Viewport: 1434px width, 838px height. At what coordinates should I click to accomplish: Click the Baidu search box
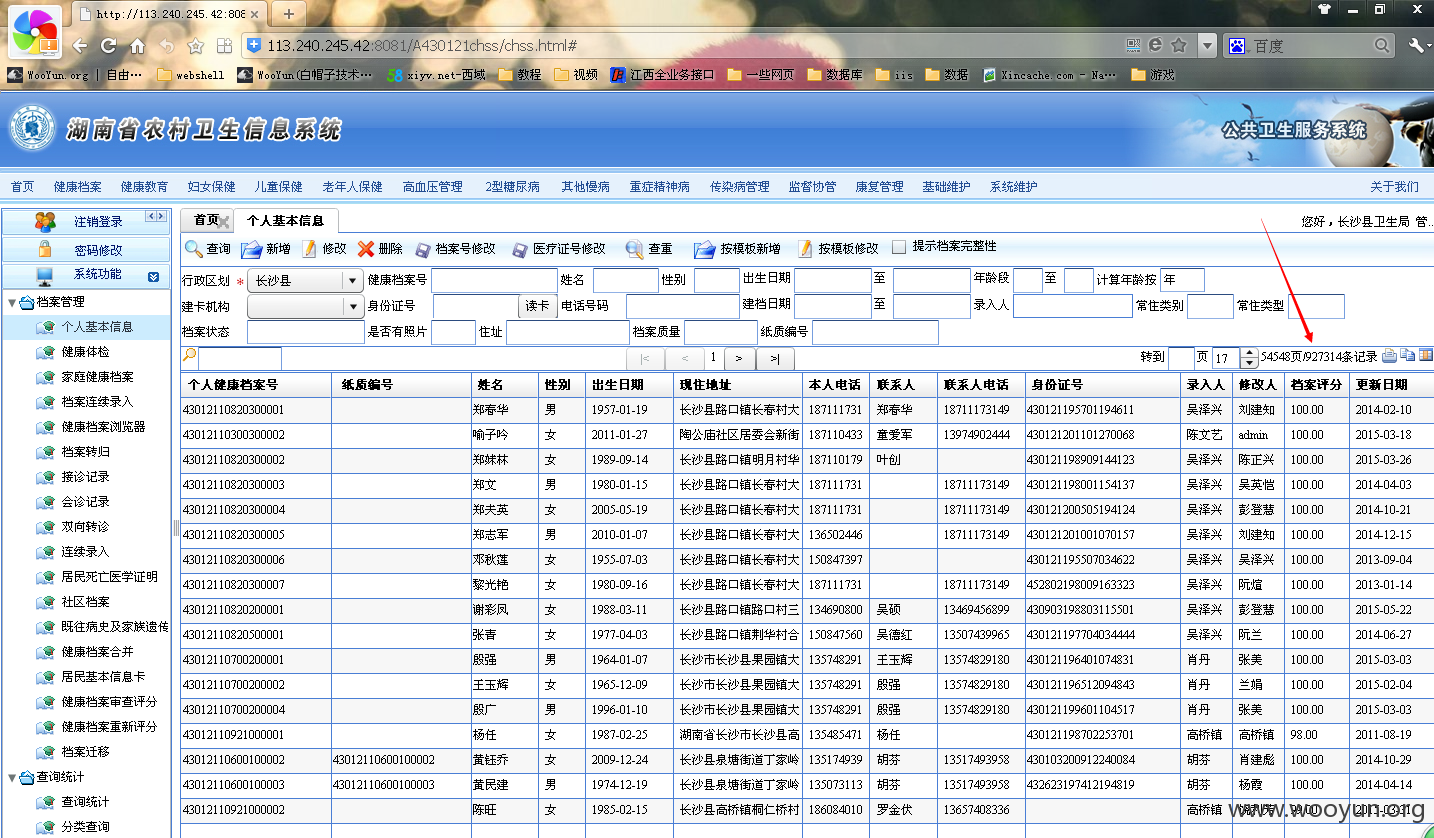(1309, 45)
